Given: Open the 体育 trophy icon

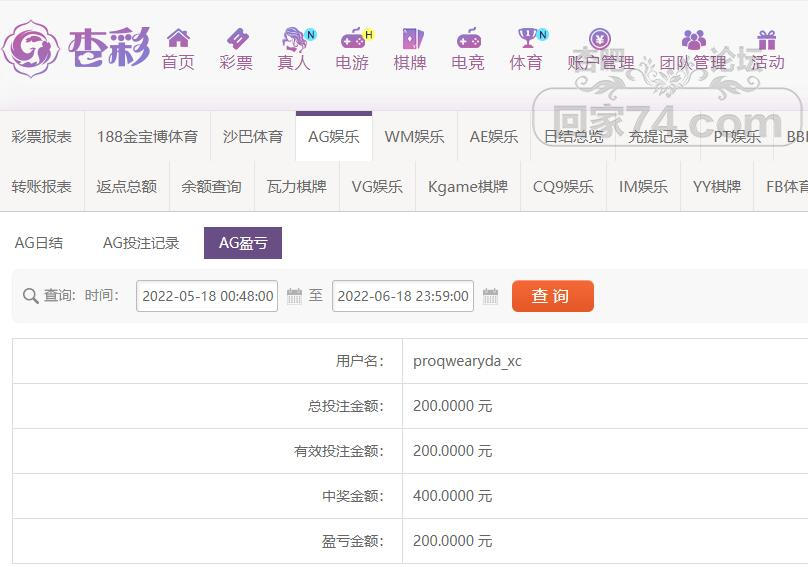Looking at the screenshot, I should point(526,39).
